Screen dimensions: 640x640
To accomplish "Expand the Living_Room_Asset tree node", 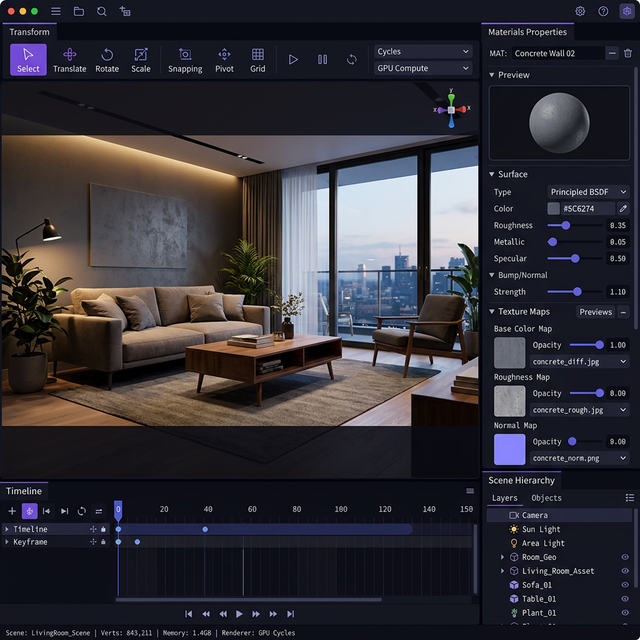I will pyautogui.click(x=502, y=571).
